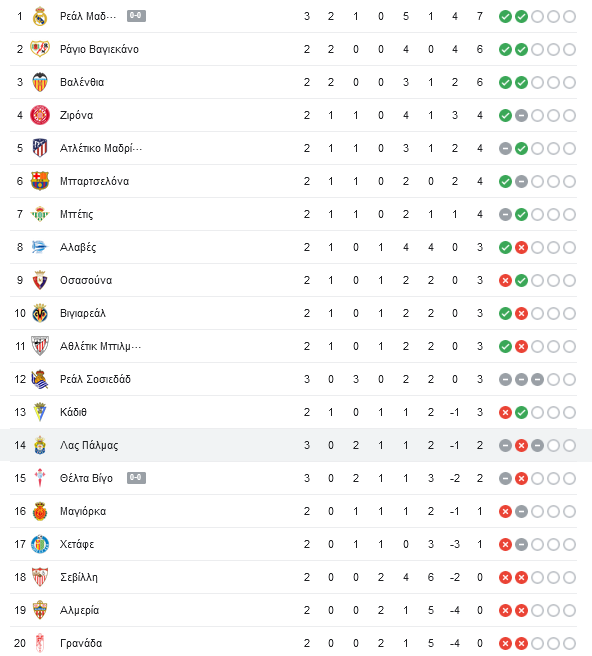The width and height of the screenshot is (592, 656).
Task: Select the Girona red crest
Action: (40, 115)
